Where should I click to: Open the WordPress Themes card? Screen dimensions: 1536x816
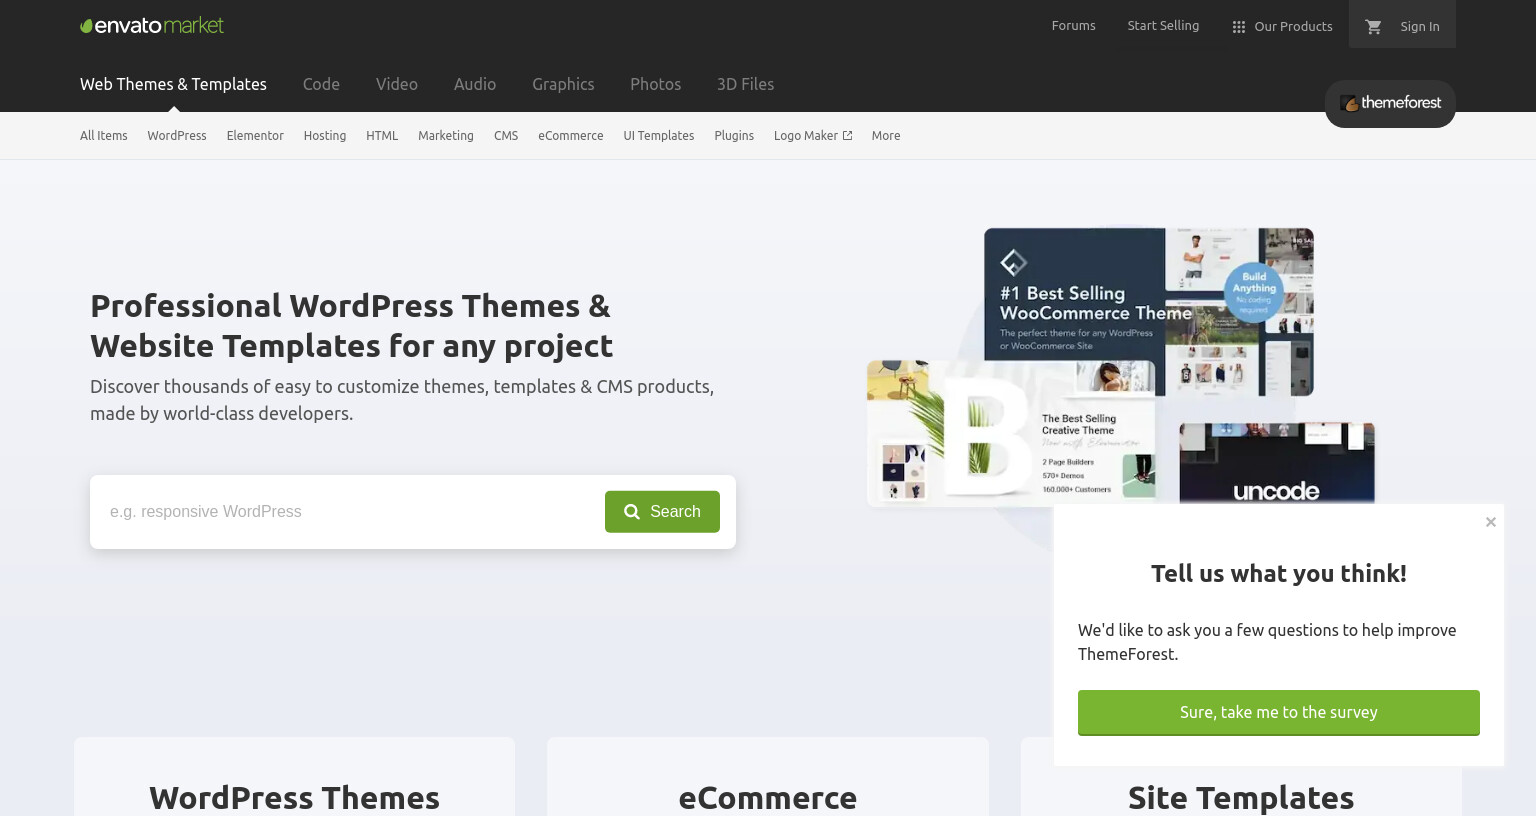tap(294, 778)
